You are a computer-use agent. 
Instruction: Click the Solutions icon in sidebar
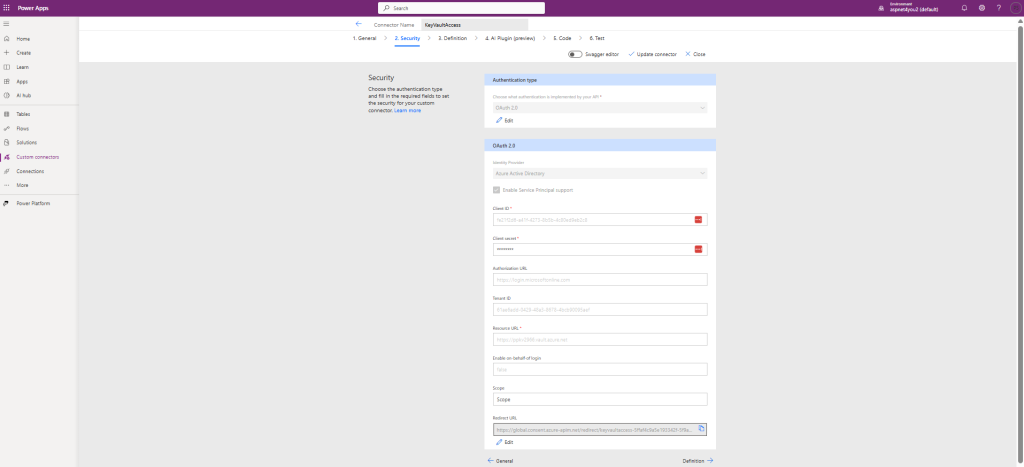coord(7,142)
